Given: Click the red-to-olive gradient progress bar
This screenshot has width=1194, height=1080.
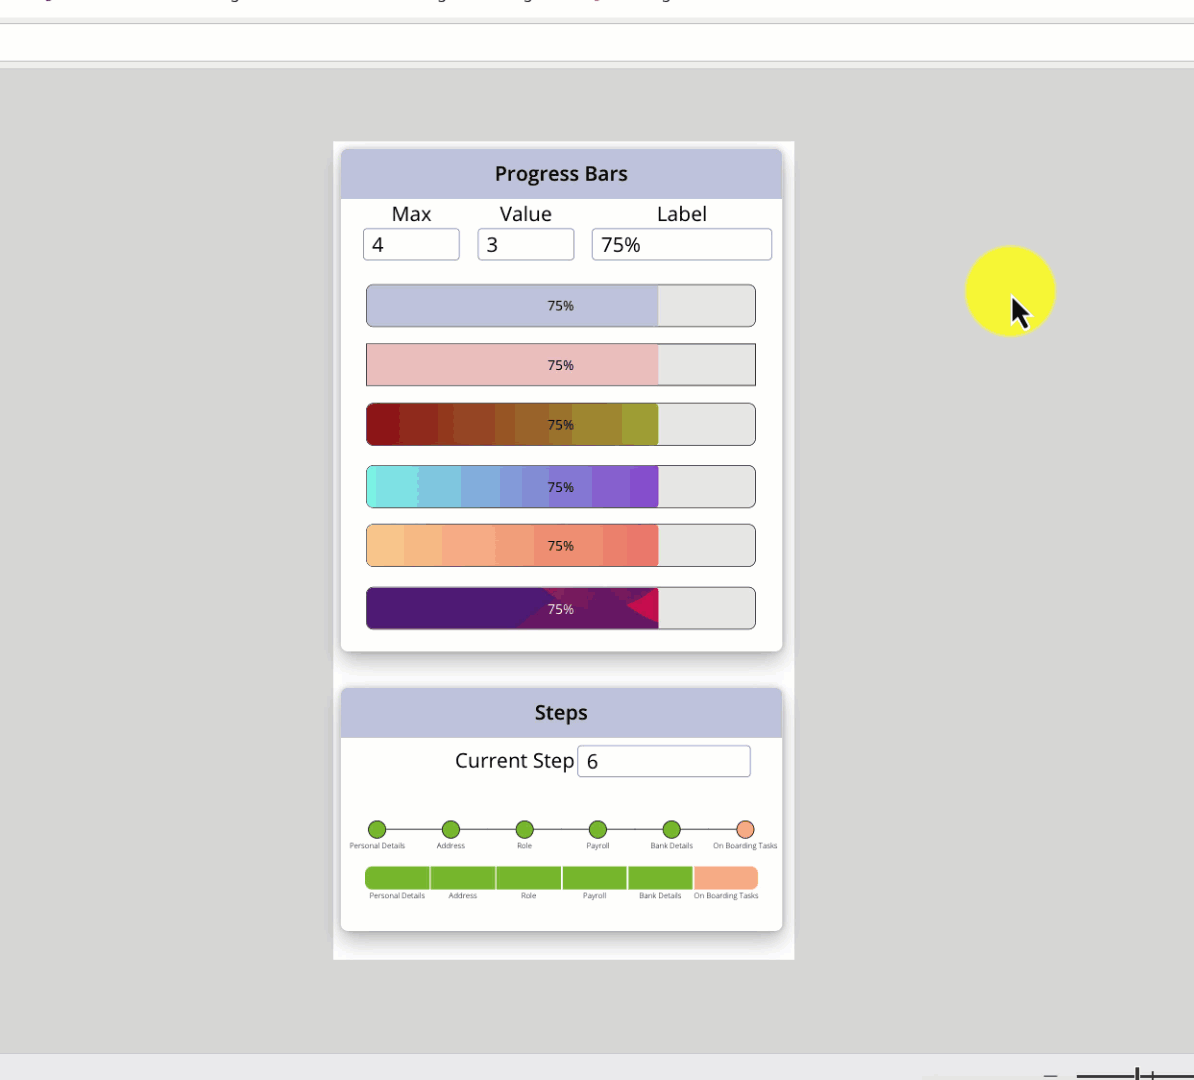Looking at the screenshot, I should [560, 425].
